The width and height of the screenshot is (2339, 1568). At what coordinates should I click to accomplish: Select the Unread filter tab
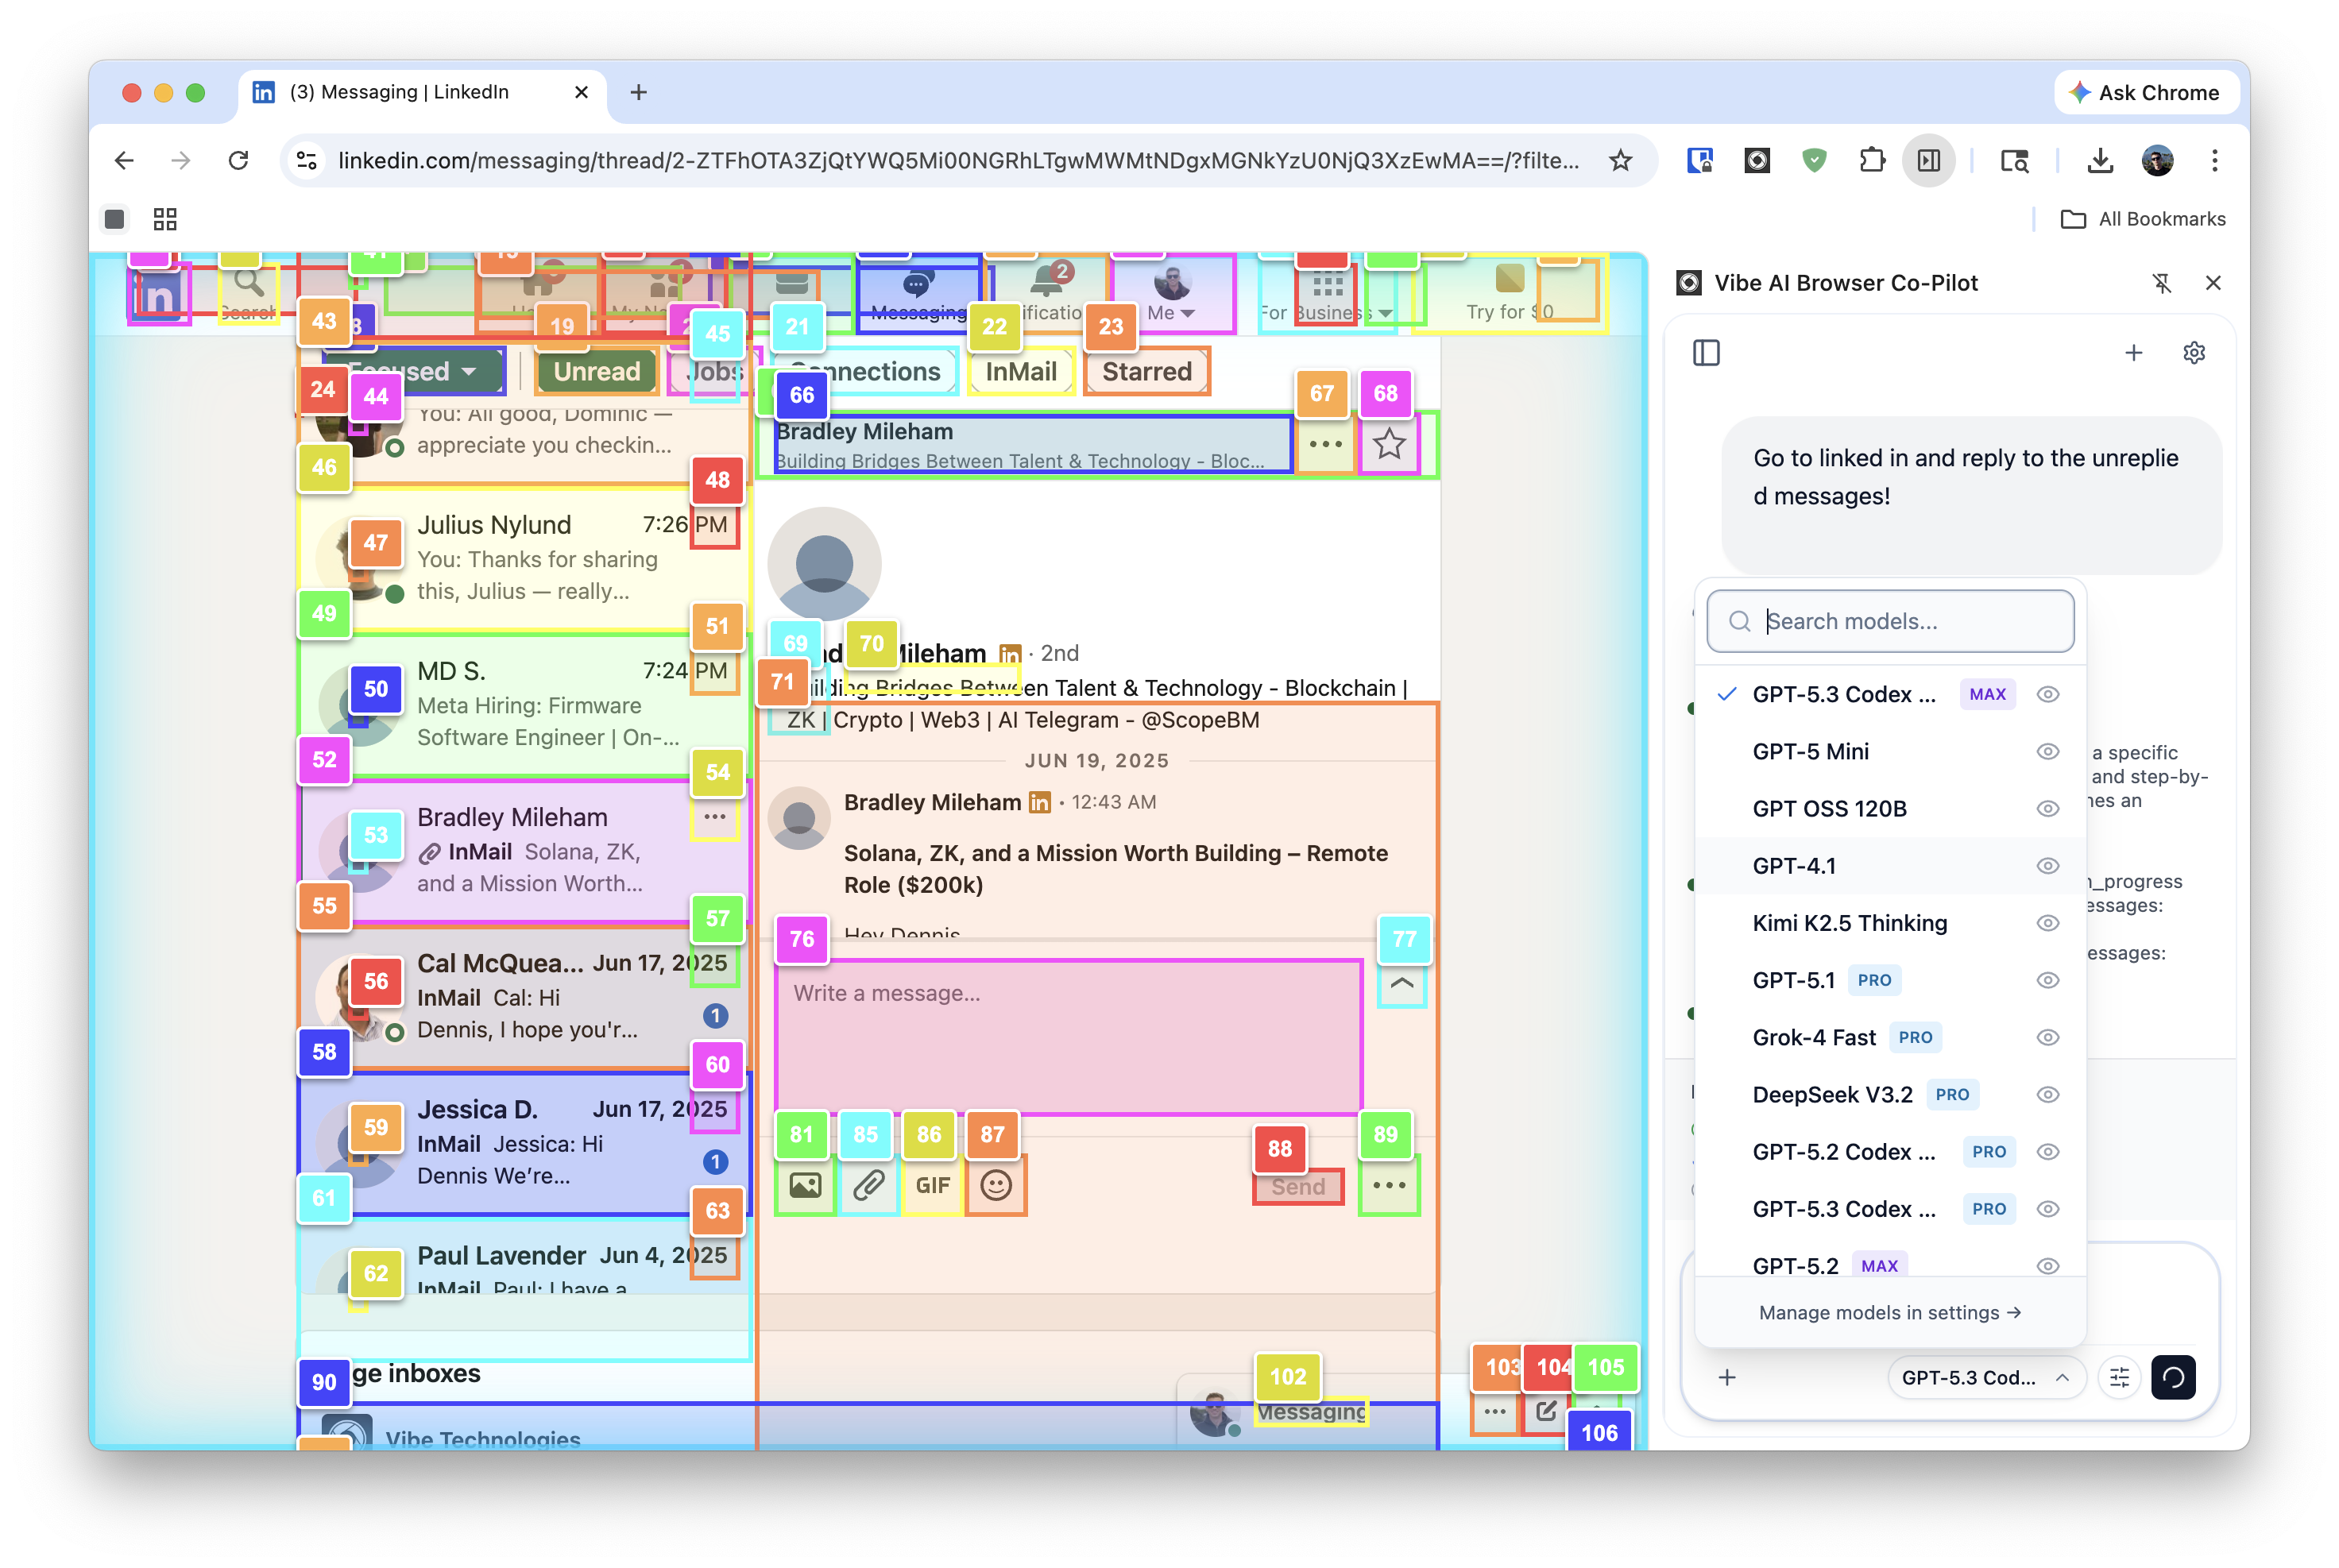tap(596, 371)
